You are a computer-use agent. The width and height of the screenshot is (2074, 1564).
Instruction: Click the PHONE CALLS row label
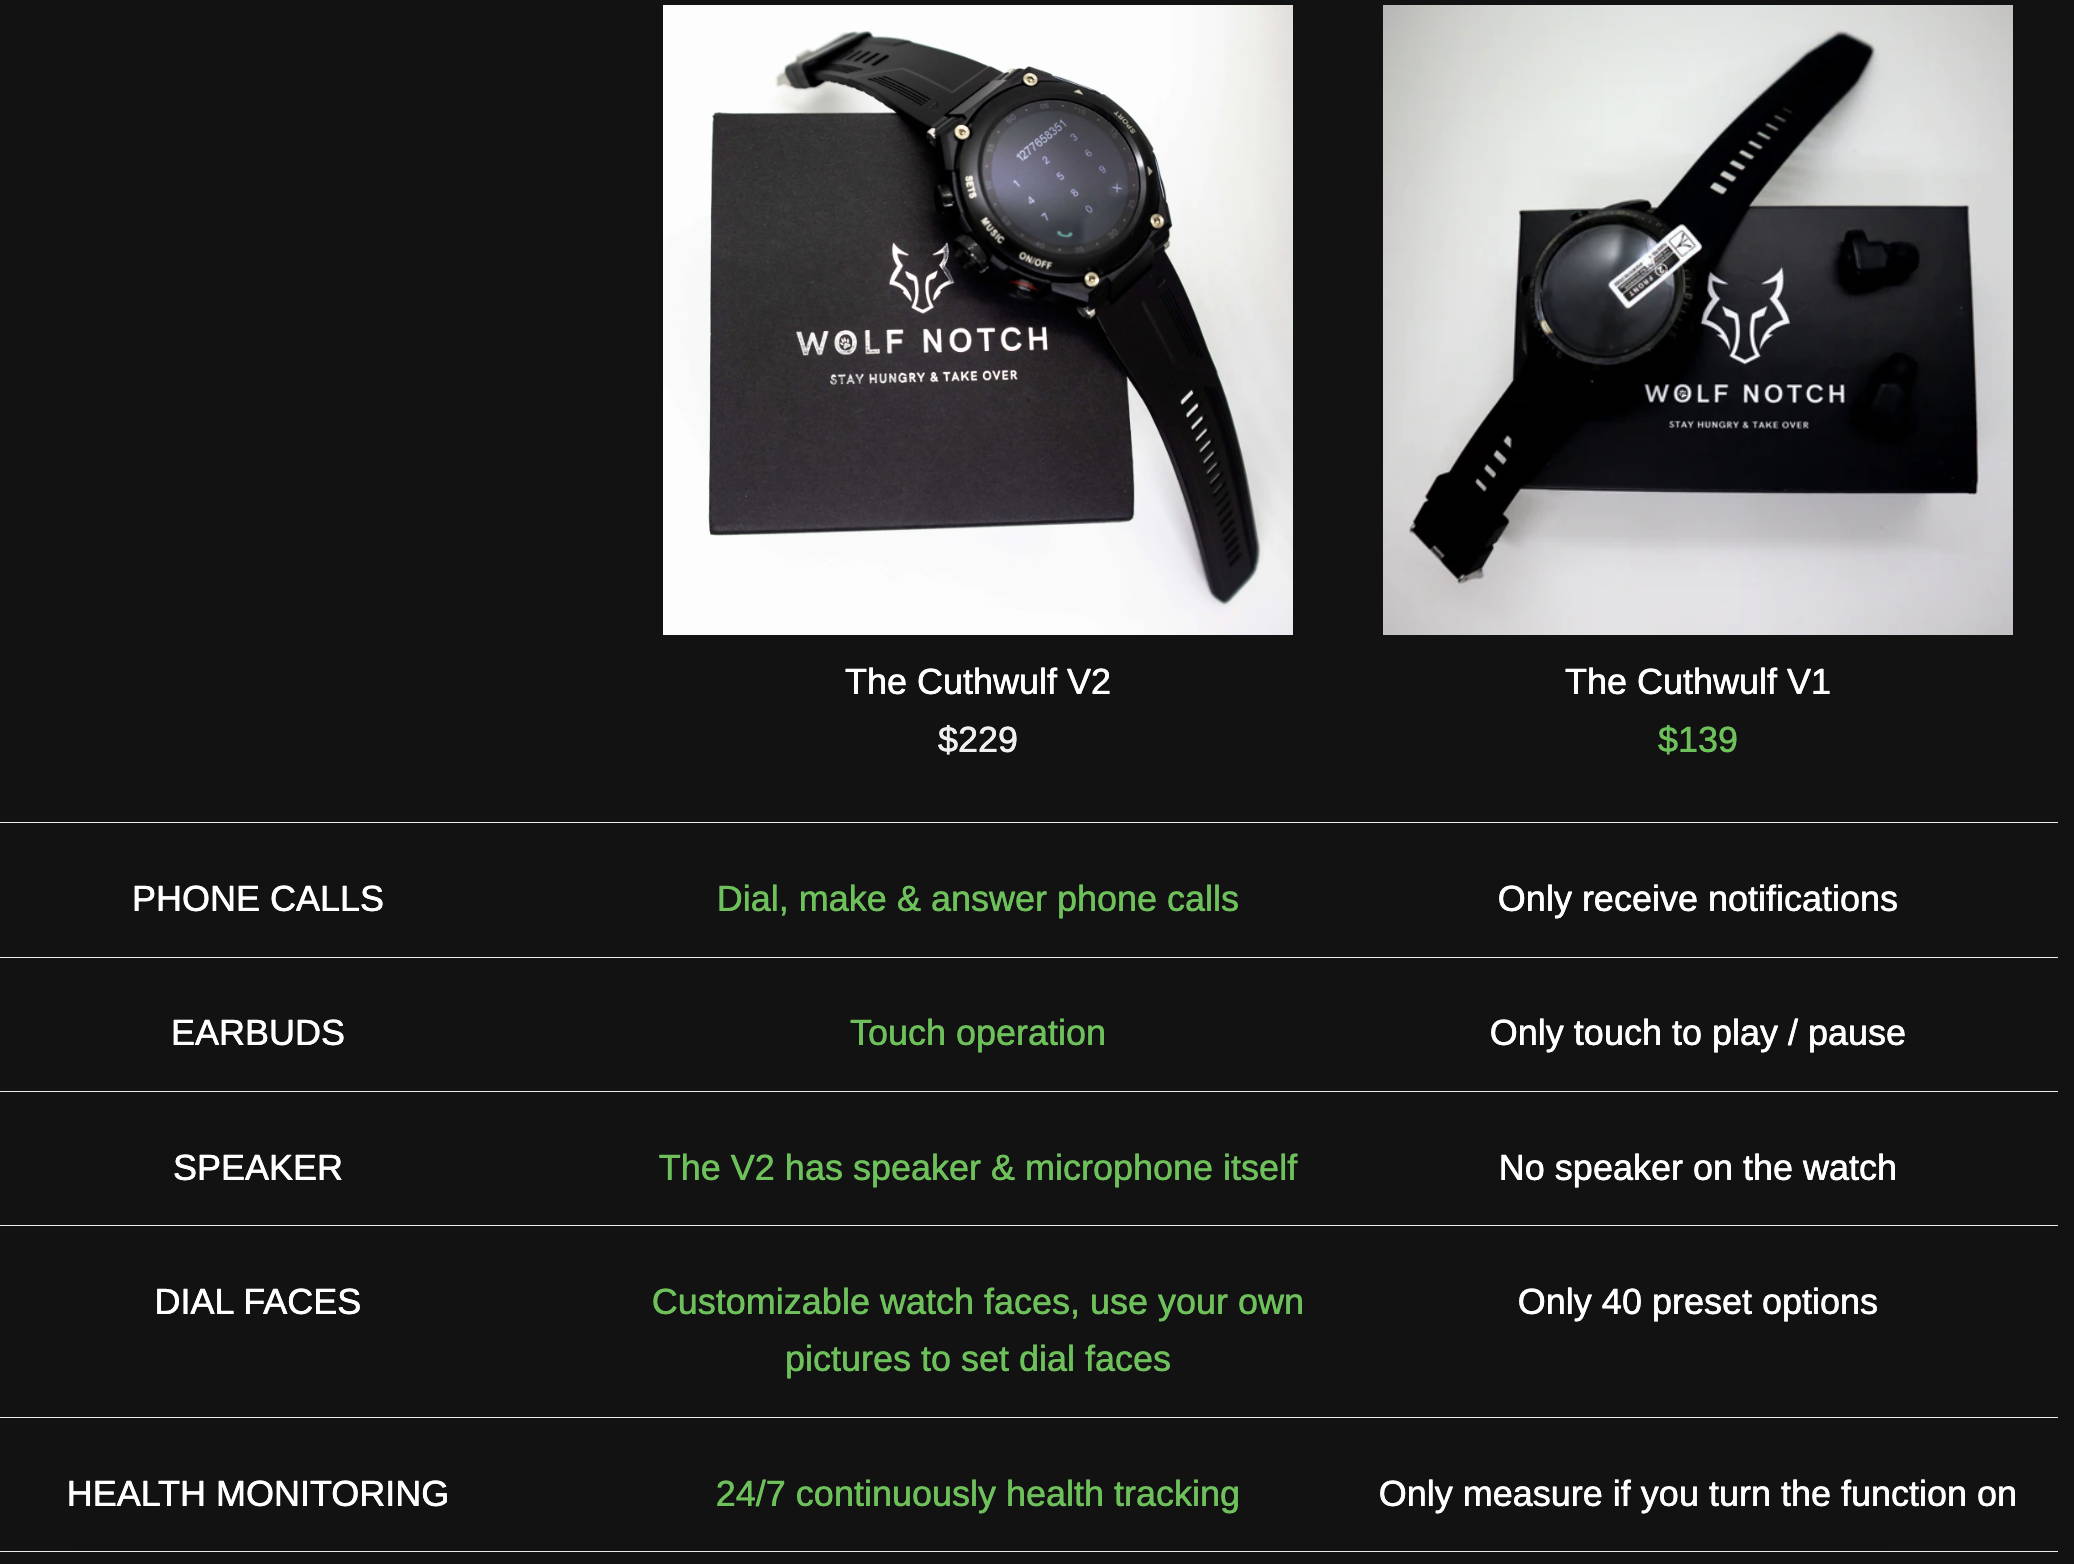(258, 899)
